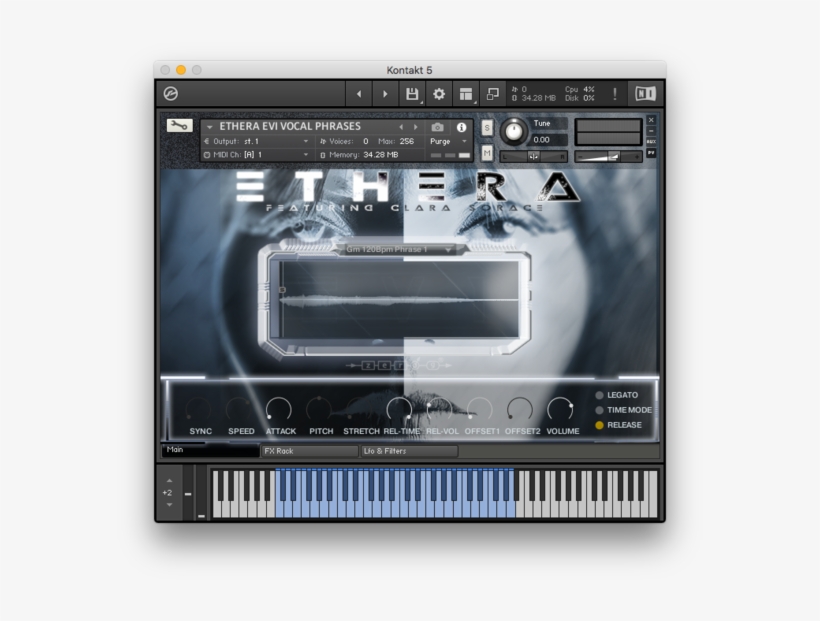This screenshot has width=820, height=621.
Task: Switch to the FX Rack tab
Action: 308,452
